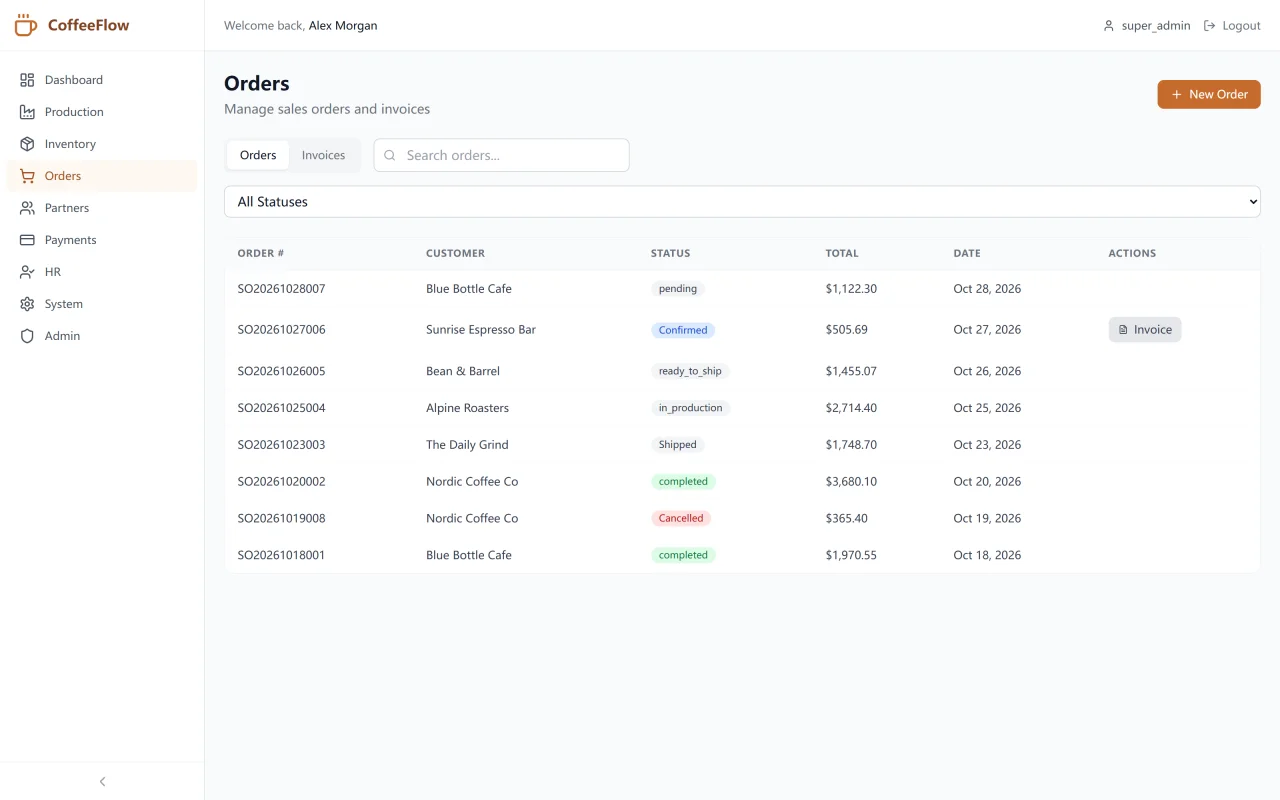Click the HR user-check icon
The image size is (1280, 800).
[x=27, y=272]
